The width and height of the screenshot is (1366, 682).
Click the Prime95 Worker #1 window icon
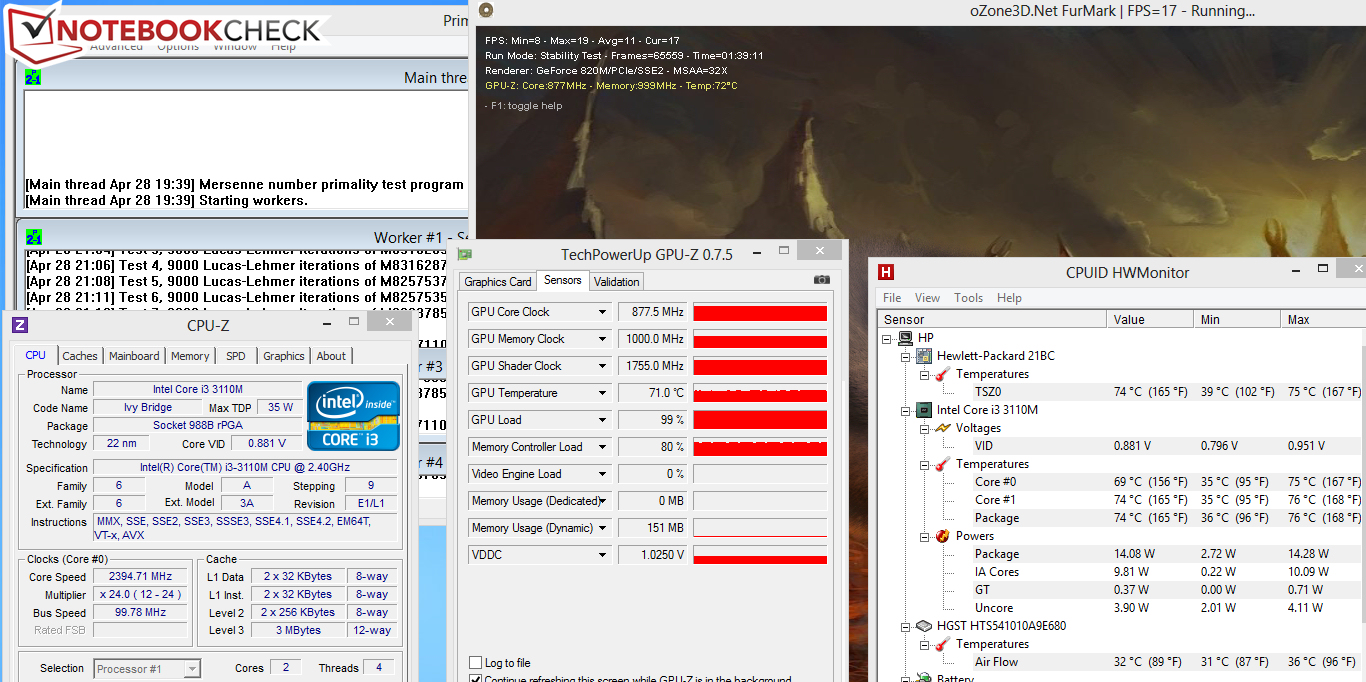pyautogui.click(x=33, y=237)
